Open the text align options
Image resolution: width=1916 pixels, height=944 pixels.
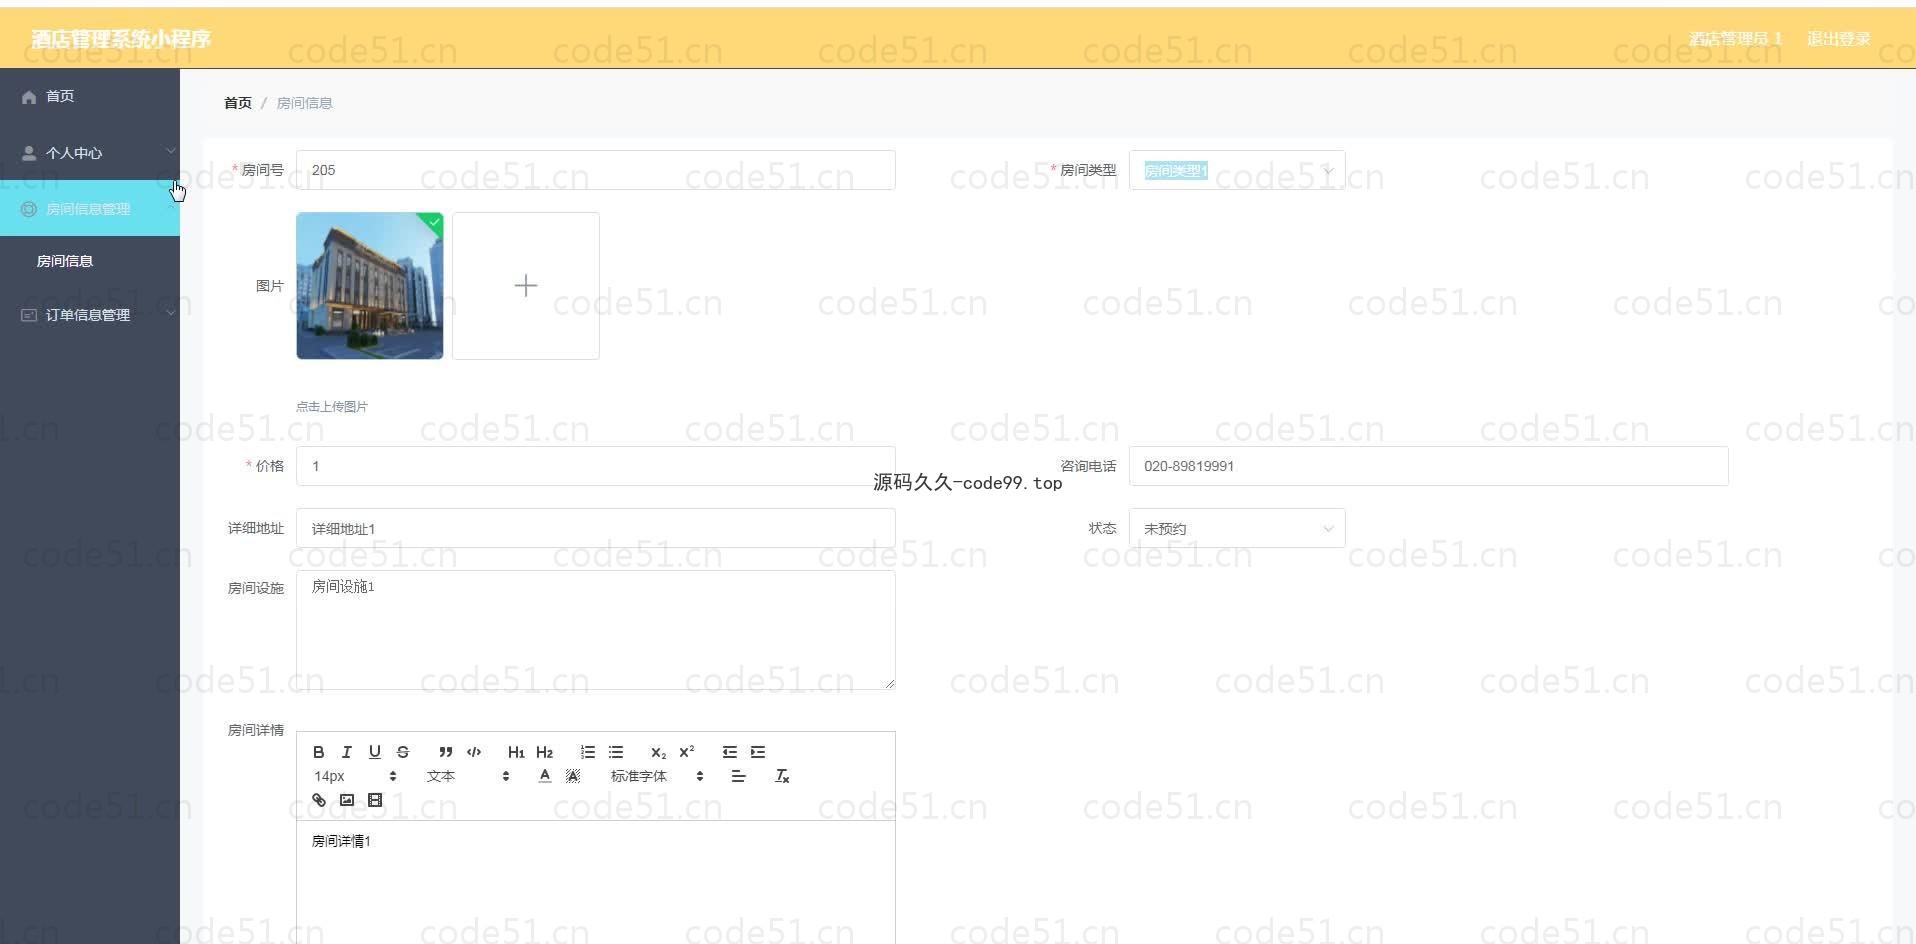click(x=738, y=776)
